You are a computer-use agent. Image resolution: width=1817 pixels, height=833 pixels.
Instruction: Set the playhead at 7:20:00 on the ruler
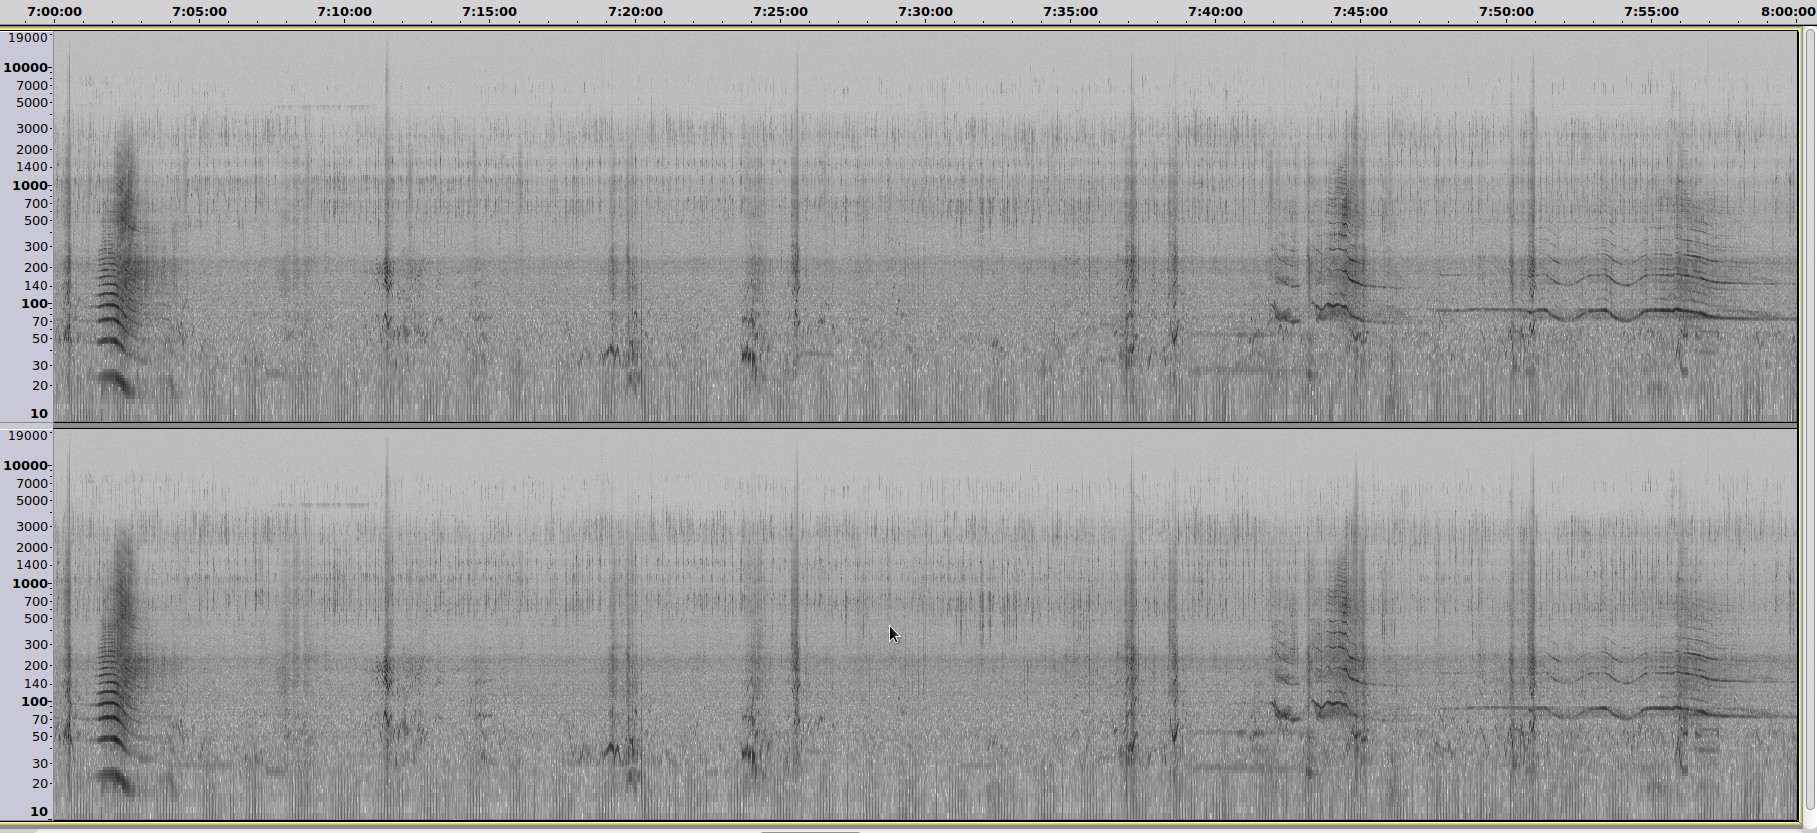point(635,12)
